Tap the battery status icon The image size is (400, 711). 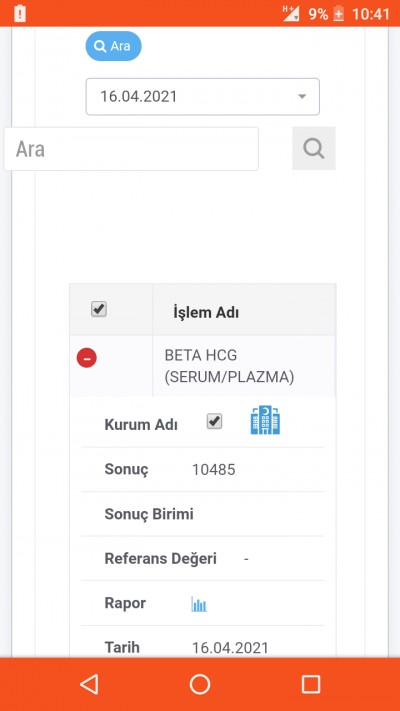[338, 14]
